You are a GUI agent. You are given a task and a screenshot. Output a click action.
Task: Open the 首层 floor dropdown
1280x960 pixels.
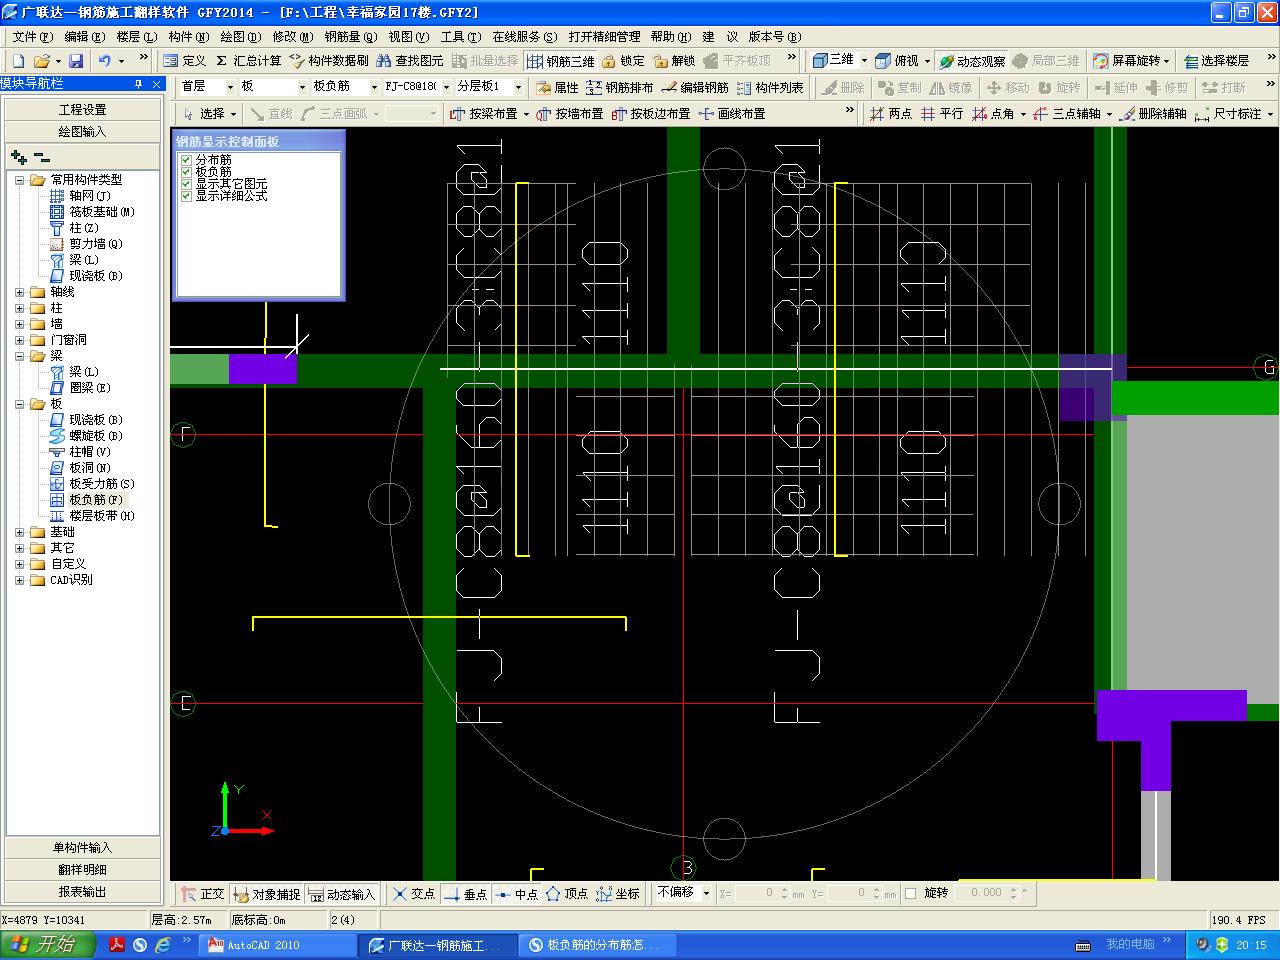point(230,87)
